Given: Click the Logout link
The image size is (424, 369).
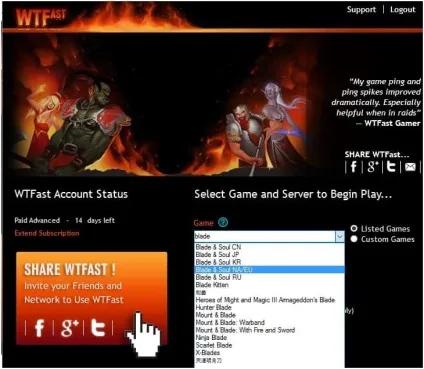Looking at the screenshot, I should 403,10.
